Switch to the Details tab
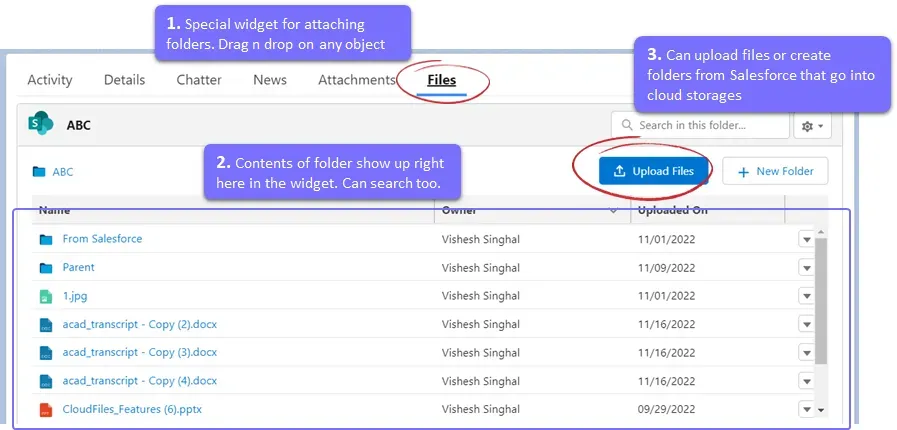The width and height of the screenshot is (897, 430). 124,80
